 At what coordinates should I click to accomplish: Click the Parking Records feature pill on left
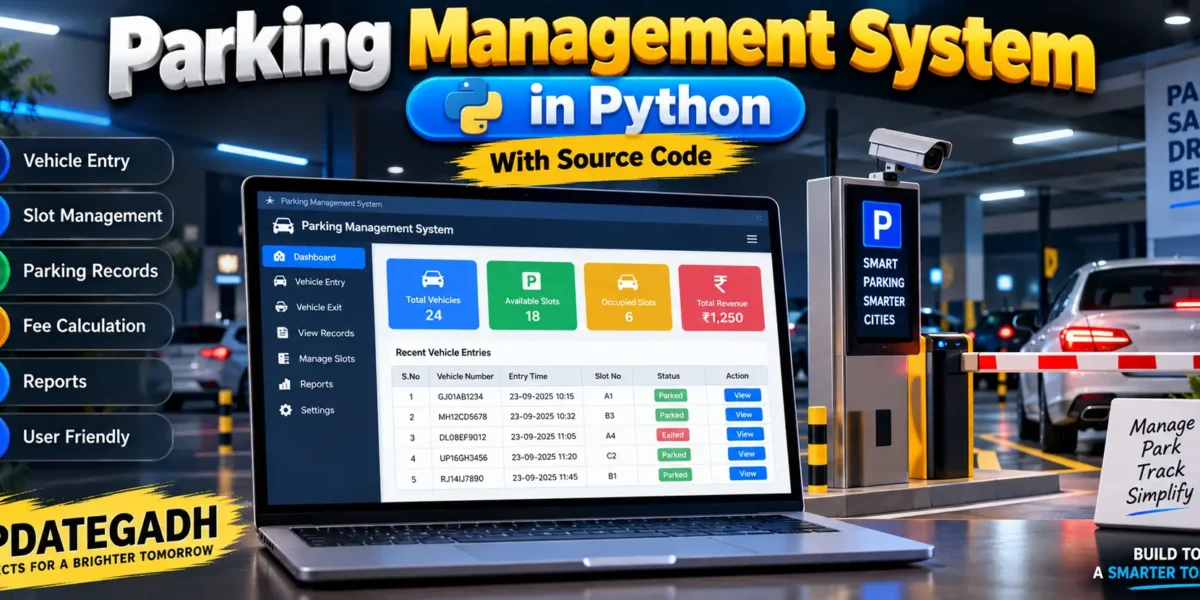coord(87,271)
